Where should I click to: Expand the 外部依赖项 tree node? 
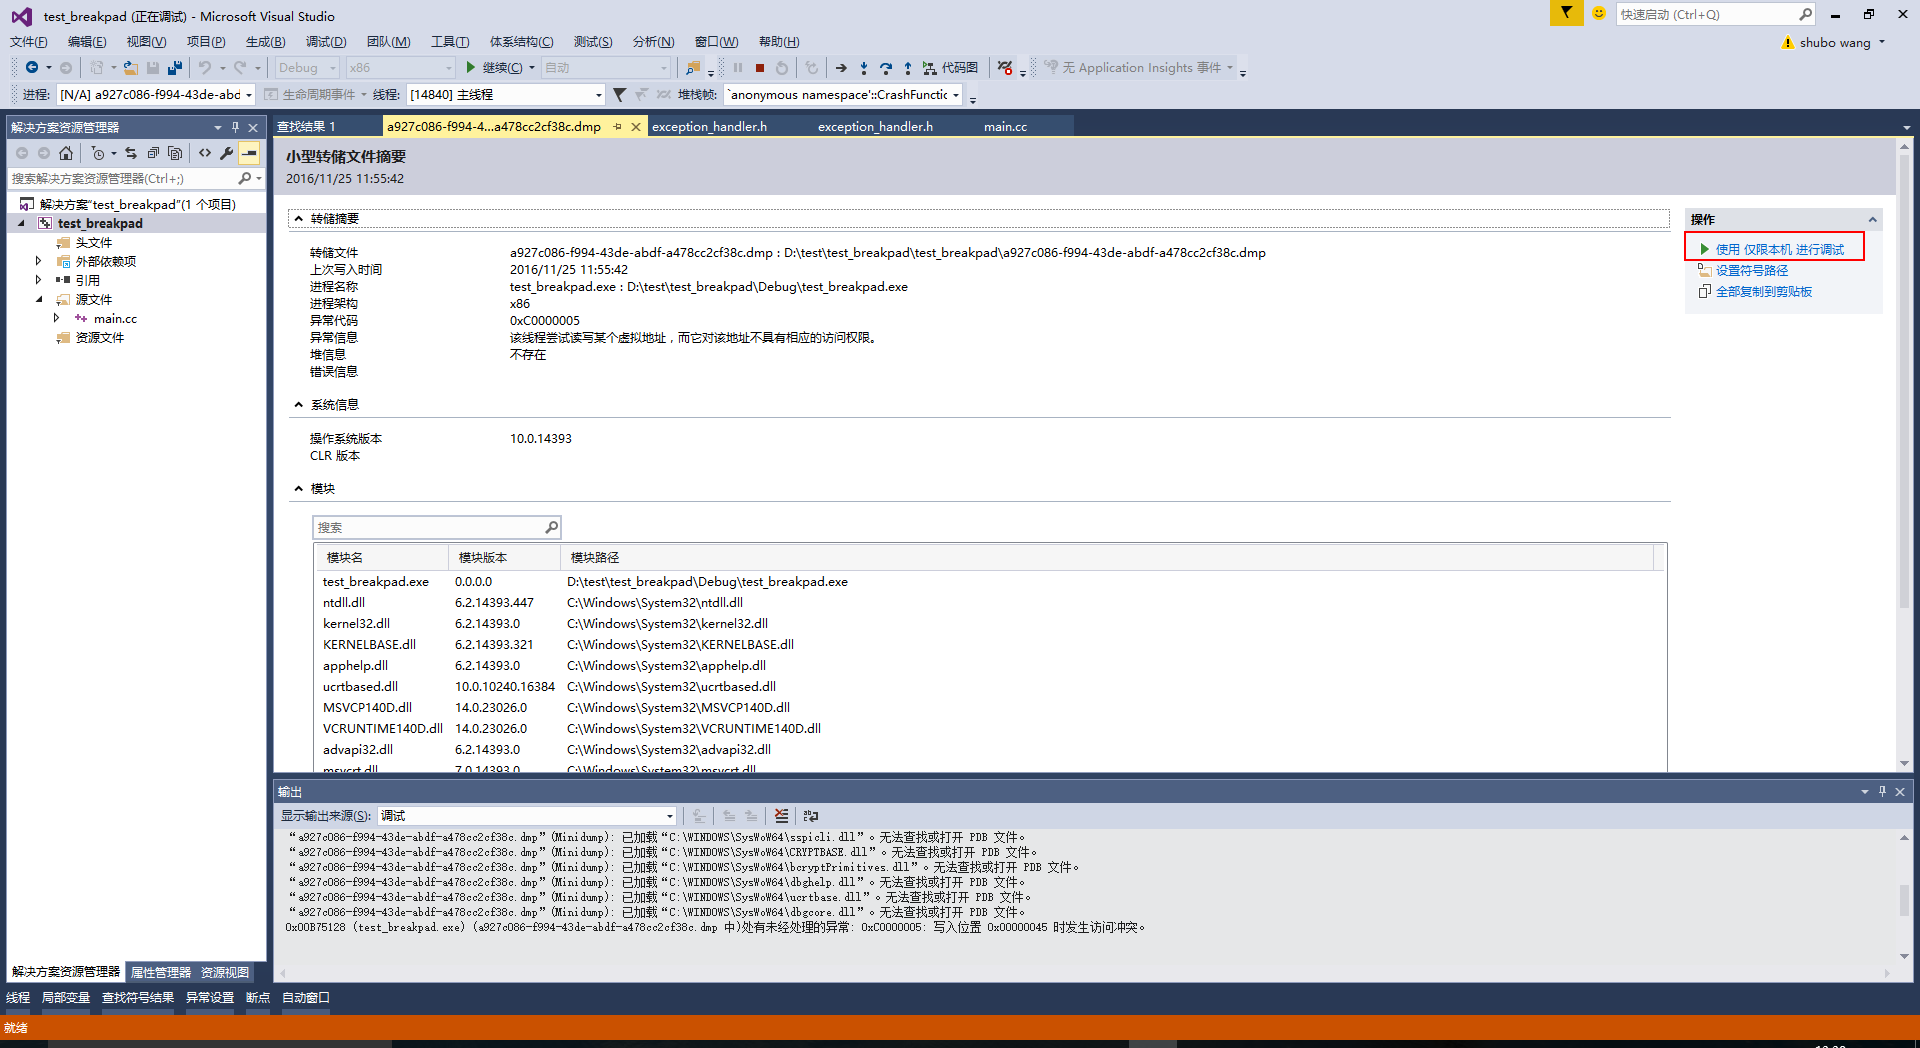tap(39, 262)
